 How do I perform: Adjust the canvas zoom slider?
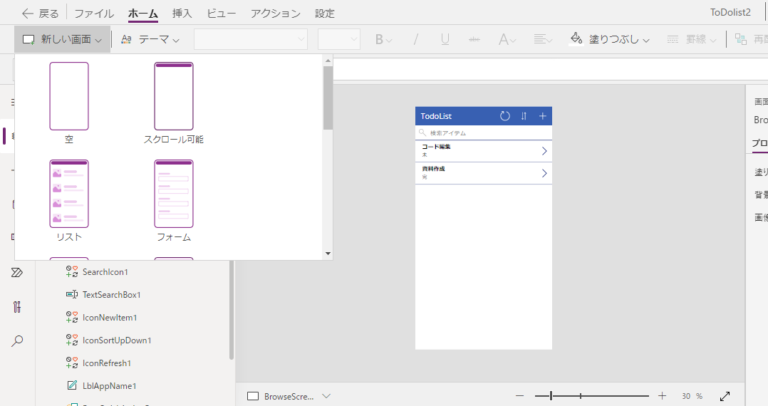pyautogui.click(x=592, y=396)
